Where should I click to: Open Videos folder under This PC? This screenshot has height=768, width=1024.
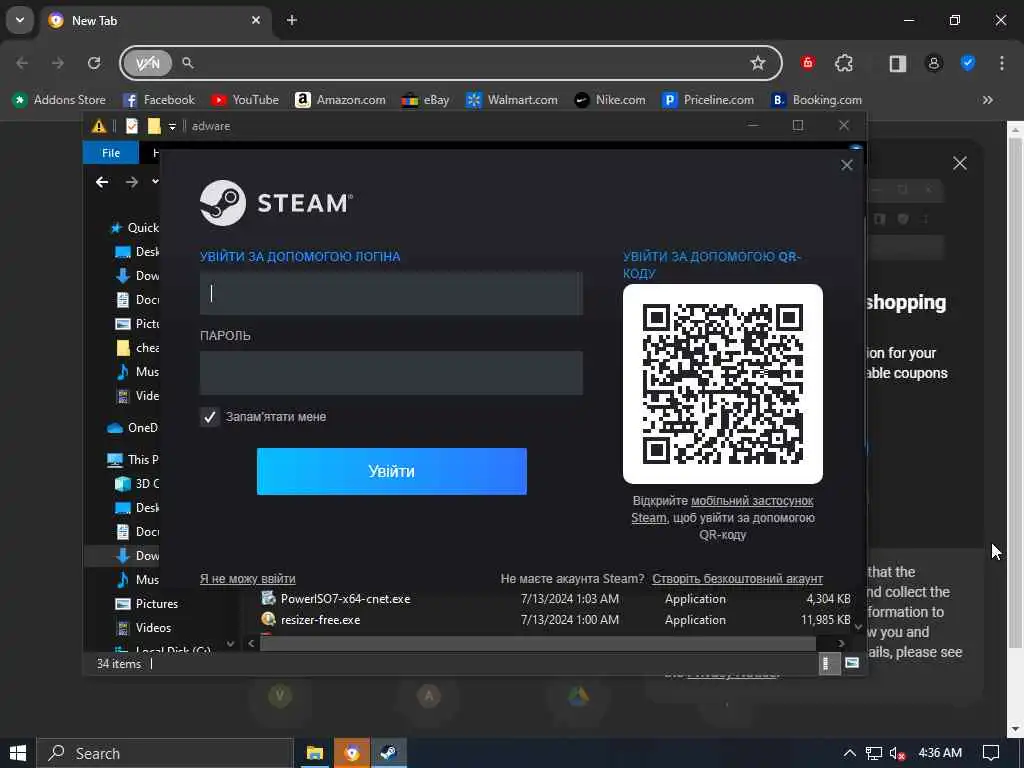(x=143, y=628)
